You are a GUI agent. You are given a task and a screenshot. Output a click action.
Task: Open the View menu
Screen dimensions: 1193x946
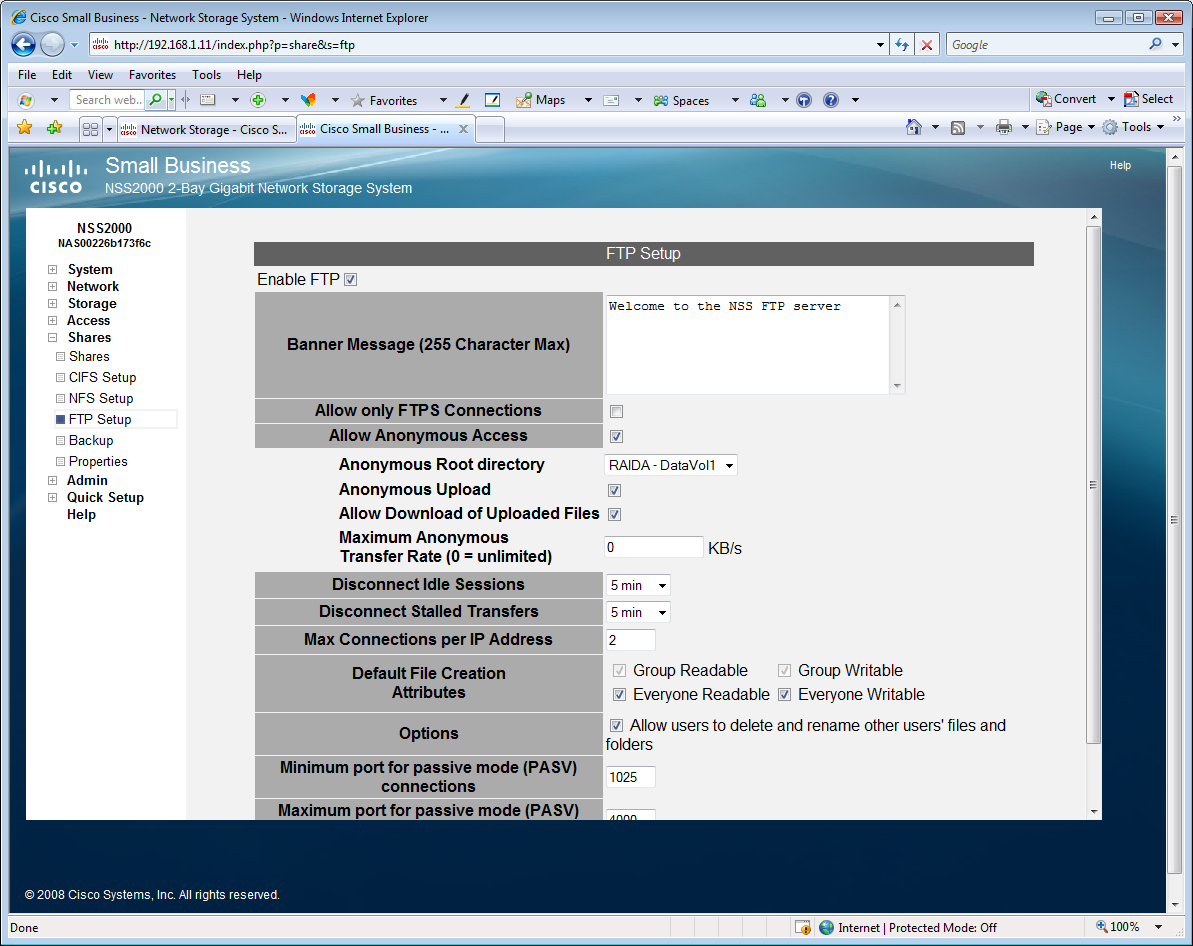coord(100,75)
